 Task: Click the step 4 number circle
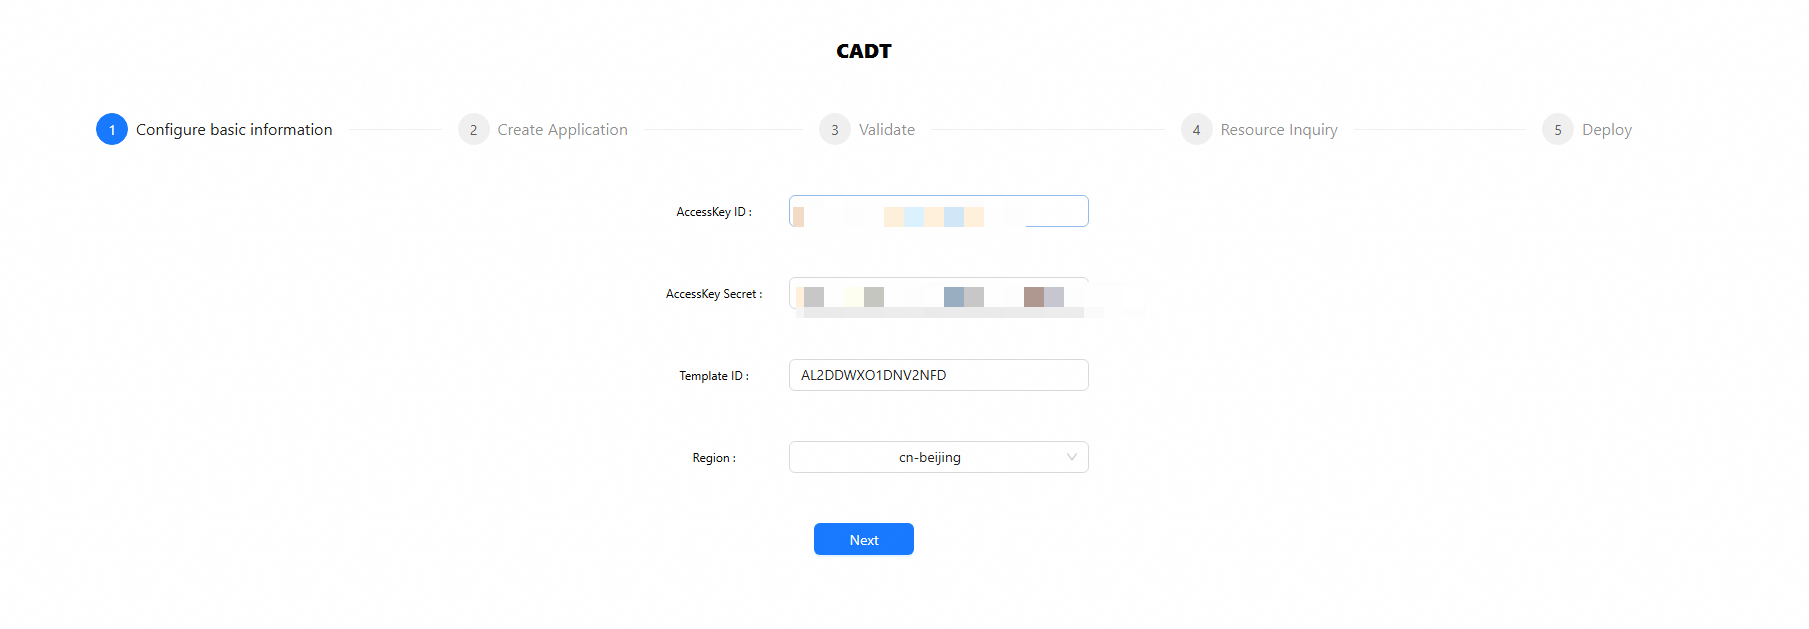point(1196,130)
